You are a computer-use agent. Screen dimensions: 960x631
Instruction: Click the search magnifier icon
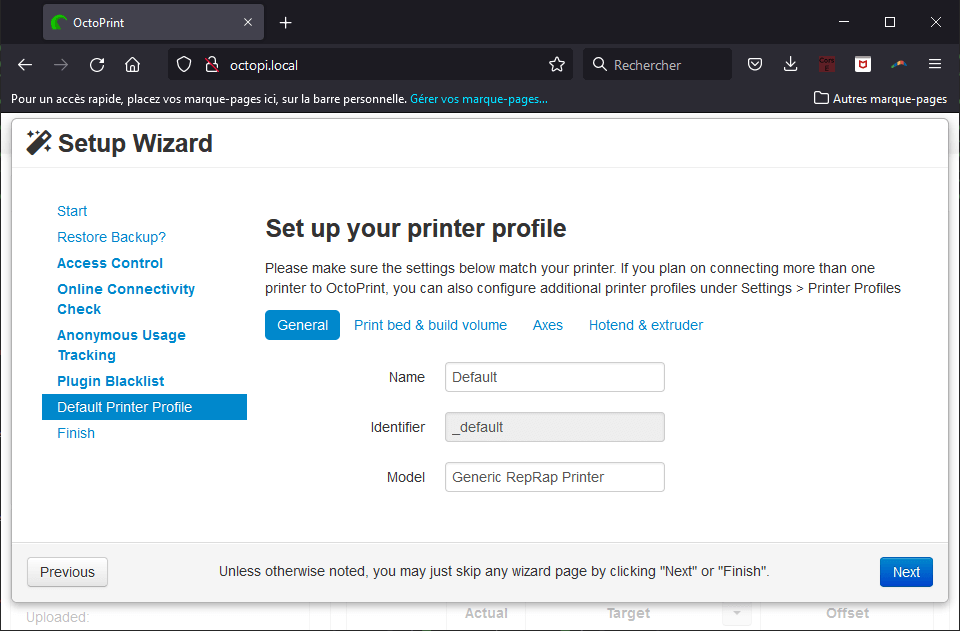(599, 65)
